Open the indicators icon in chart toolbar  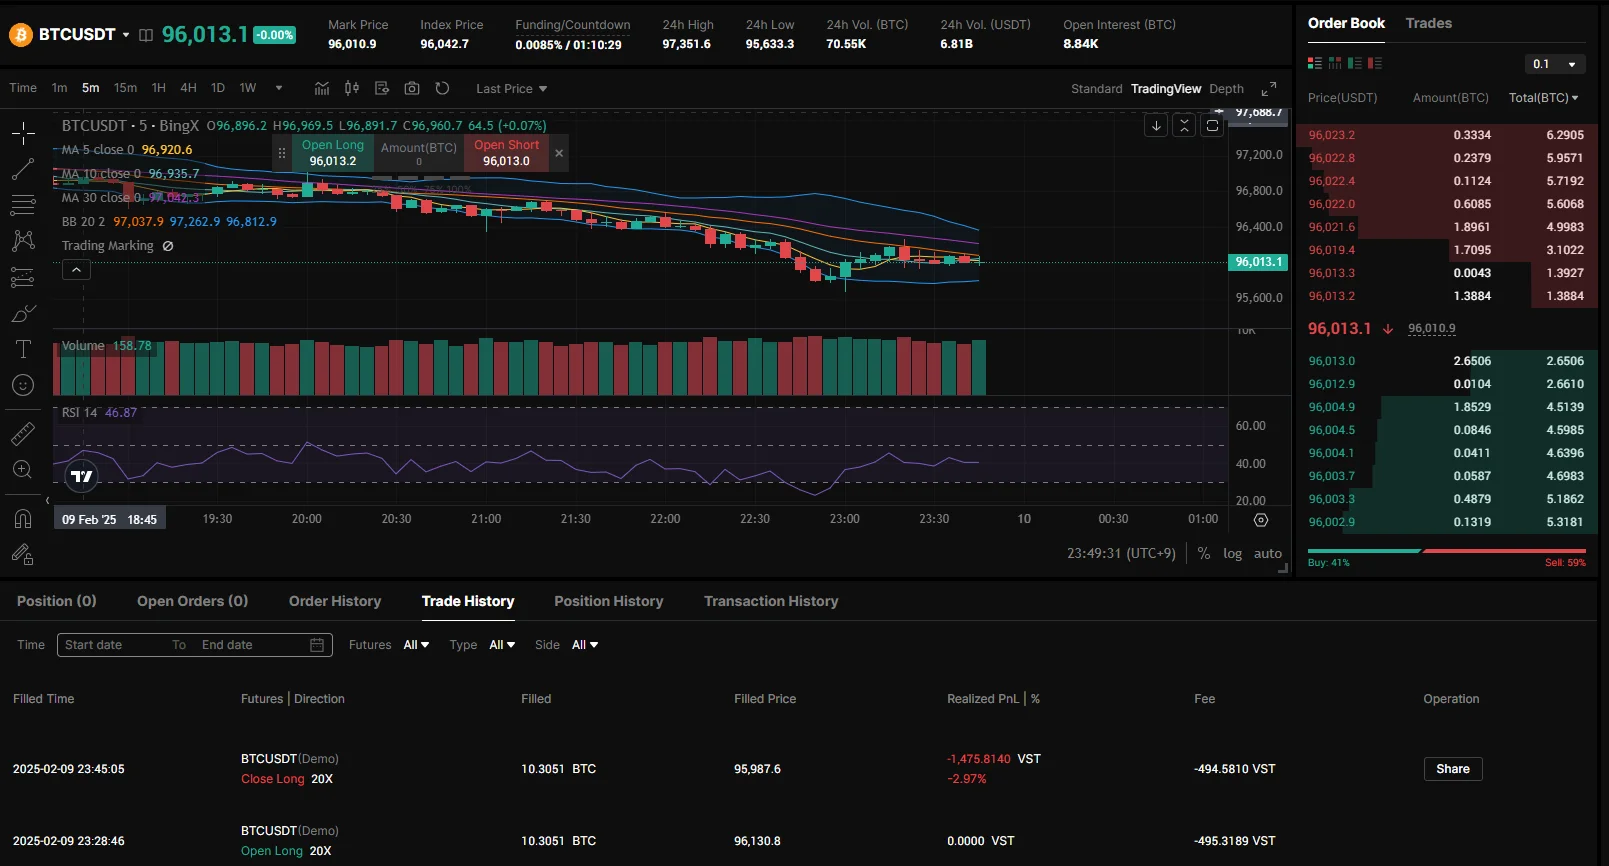click(x=322, y=88)
